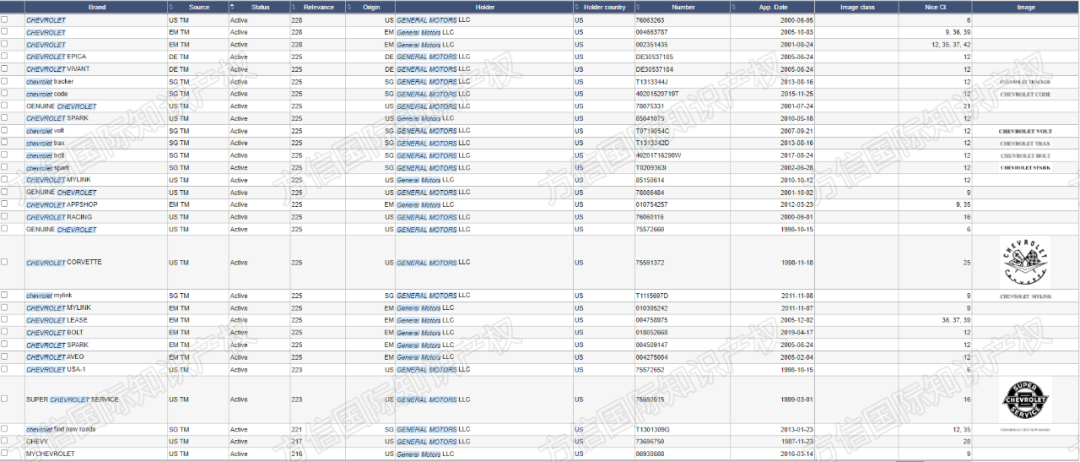Image resolution: width=1080 pixels, height=462 pixels.
Task: Open General Motors holder link in APPSHOP row
Action: [426, 204]
